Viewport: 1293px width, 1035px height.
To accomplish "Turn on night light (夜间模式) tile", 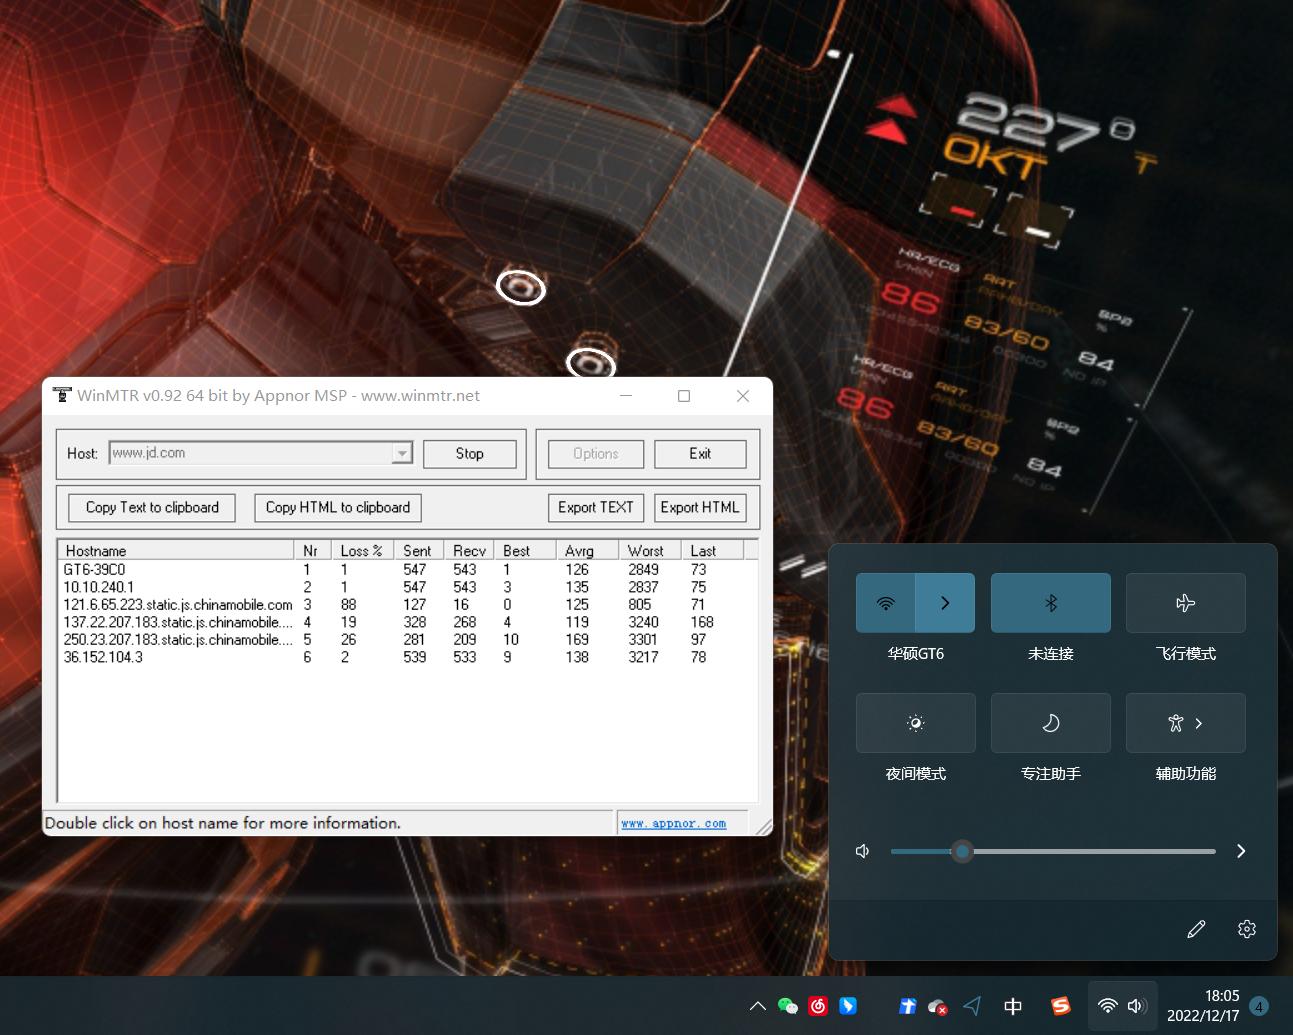I will pyautogui.click(x=915, y=723).
